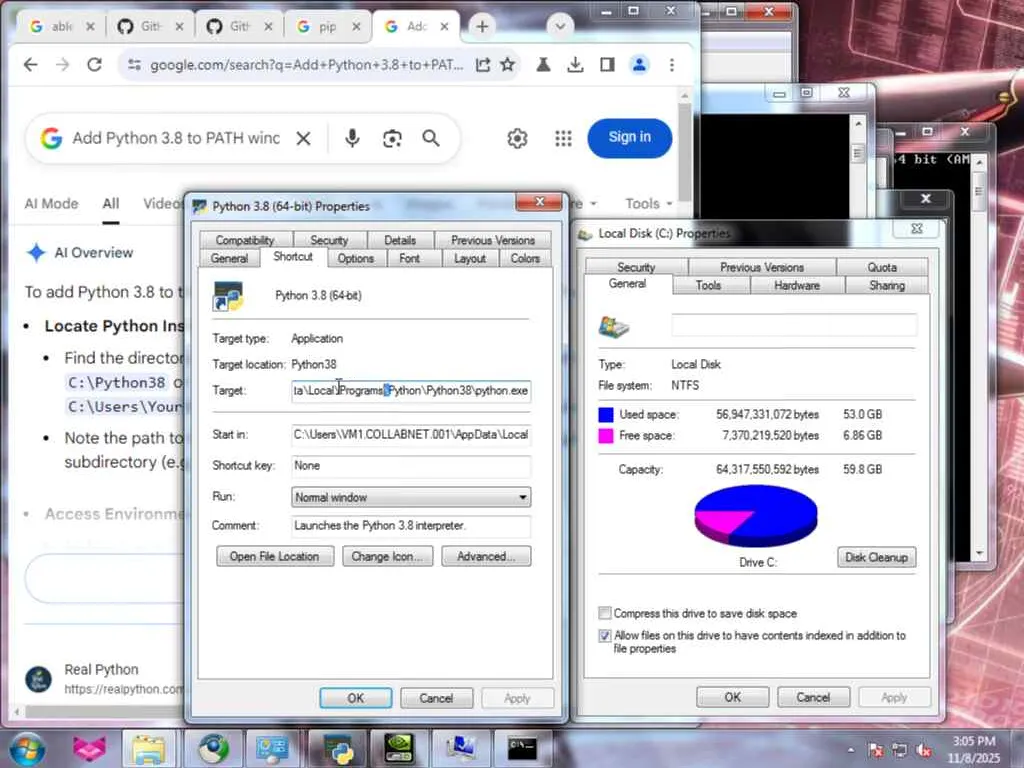Search by image with Lens icon

tap(392, 138)
